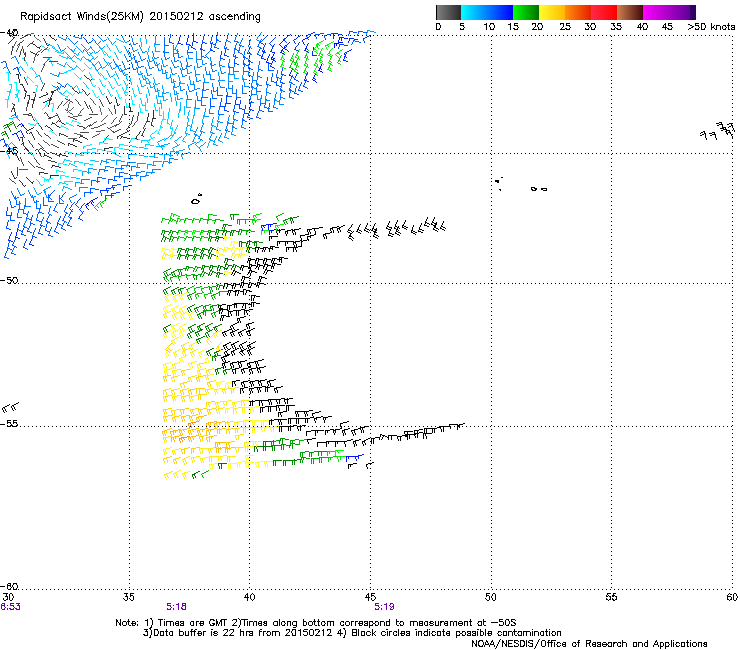Click the longitude label '45' on bottom axis
The width and height of the screenshot is (740, 650).
370,597
